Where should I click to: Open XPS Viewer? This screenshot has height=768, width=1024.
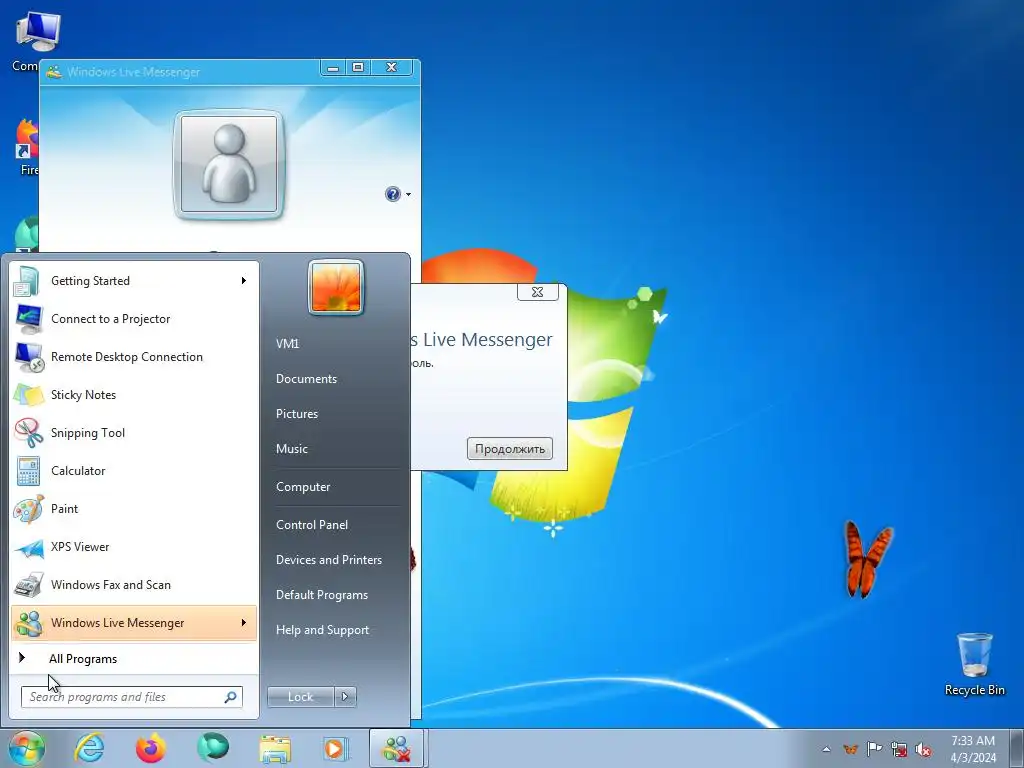(x=134, y=547)
